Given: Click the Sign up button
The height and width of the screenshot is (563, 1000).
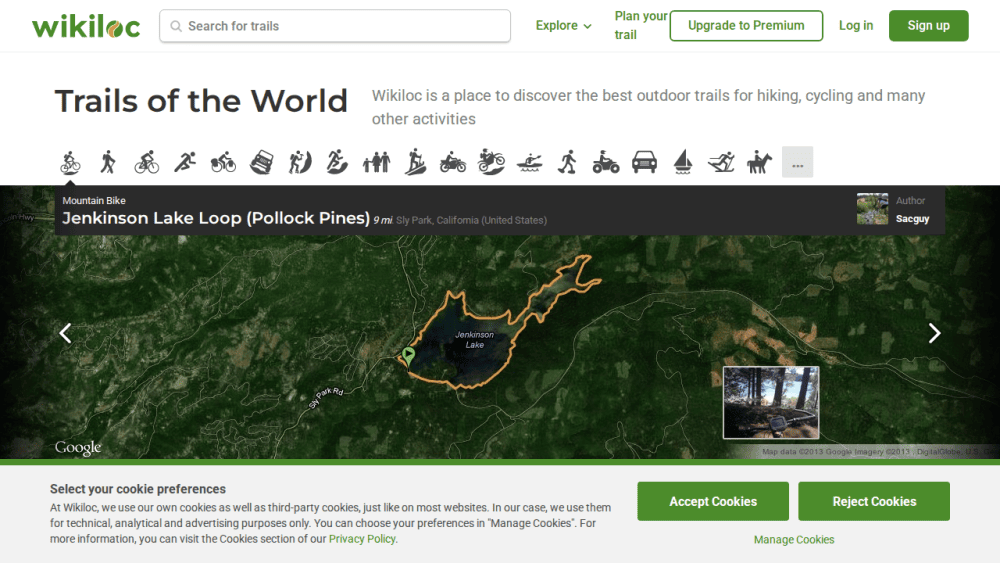Looking at the screenshot, I should (x=929, y=26).
